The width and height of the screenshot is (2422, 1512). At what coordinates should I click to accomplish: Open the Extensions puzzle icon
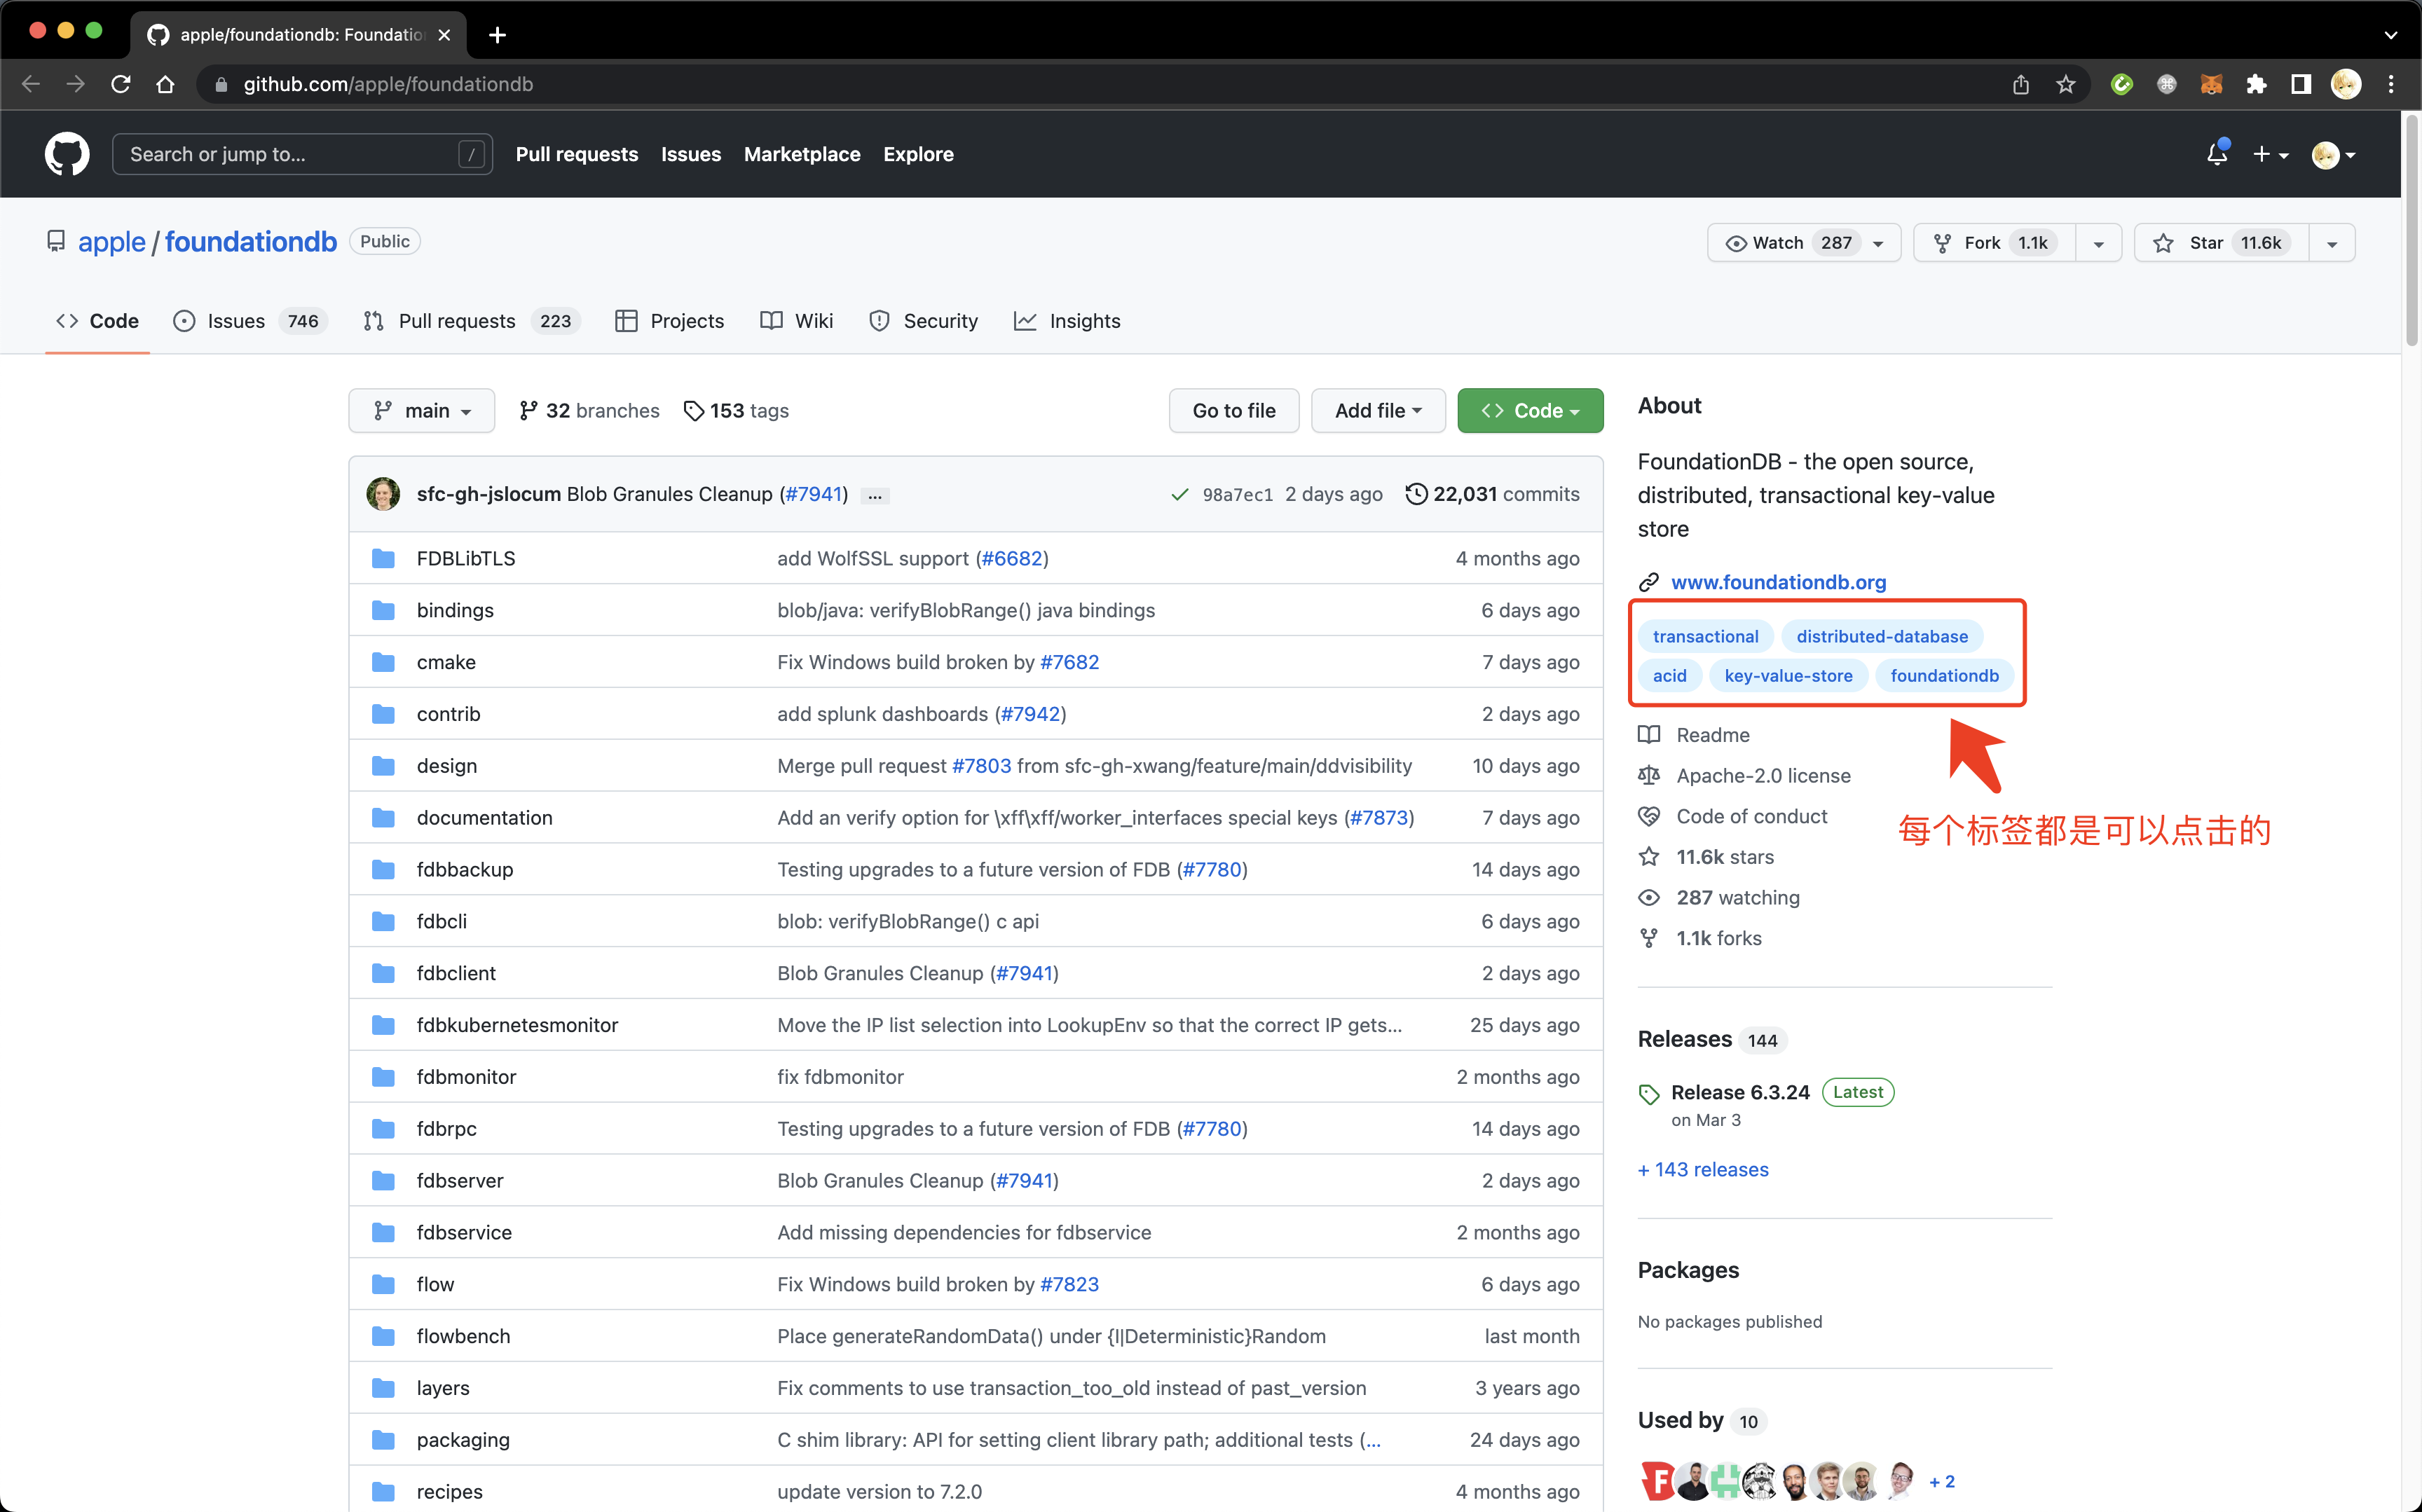2256,84
